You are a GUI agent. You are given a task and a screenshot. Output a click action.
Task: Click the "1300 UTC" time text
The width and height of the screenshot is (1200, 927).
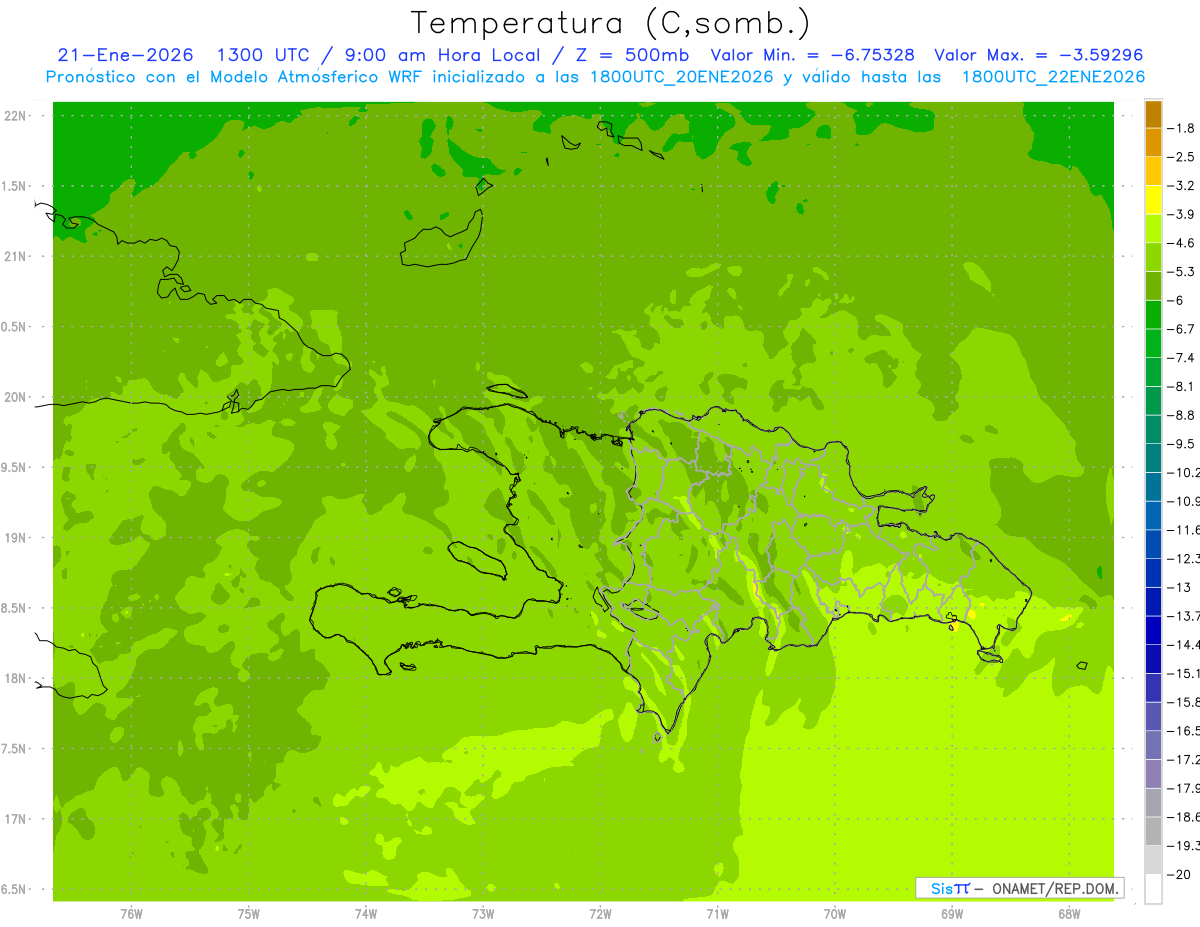(266, 55)
